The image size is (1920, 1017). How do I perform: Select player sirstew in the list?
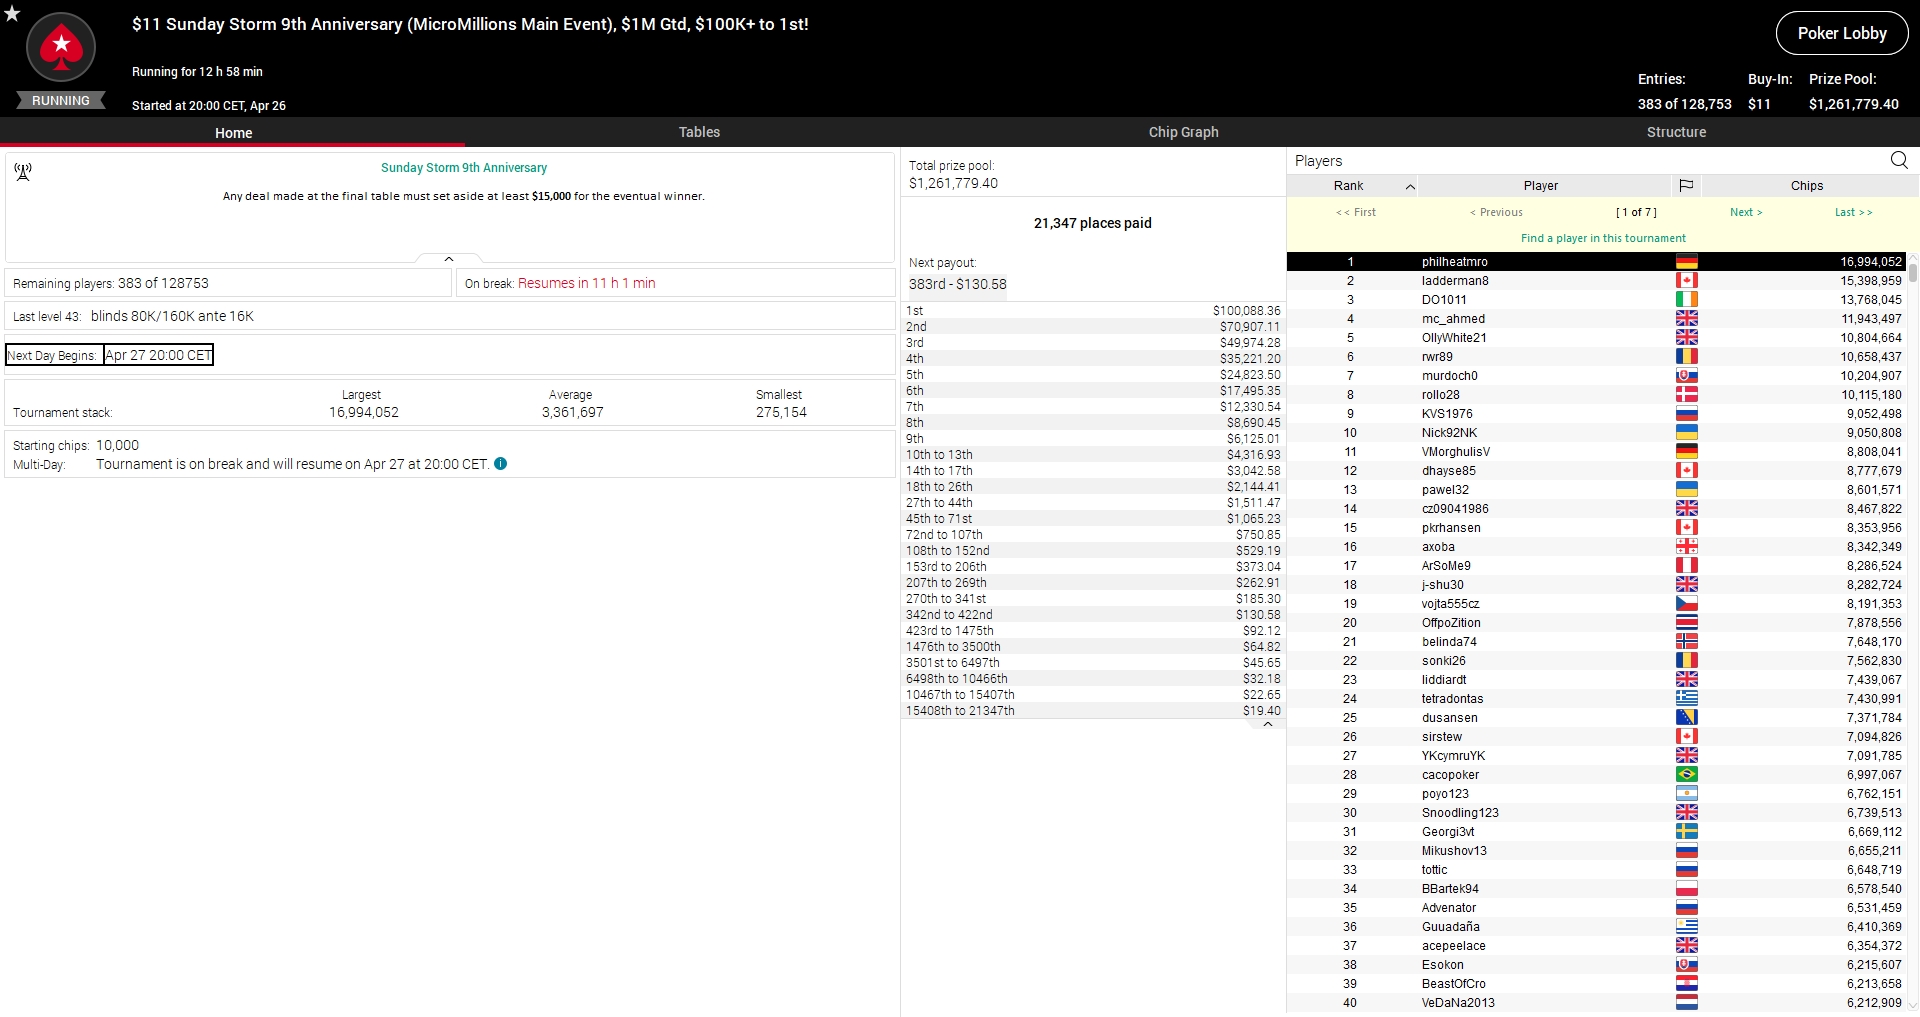click(1596, 737)
